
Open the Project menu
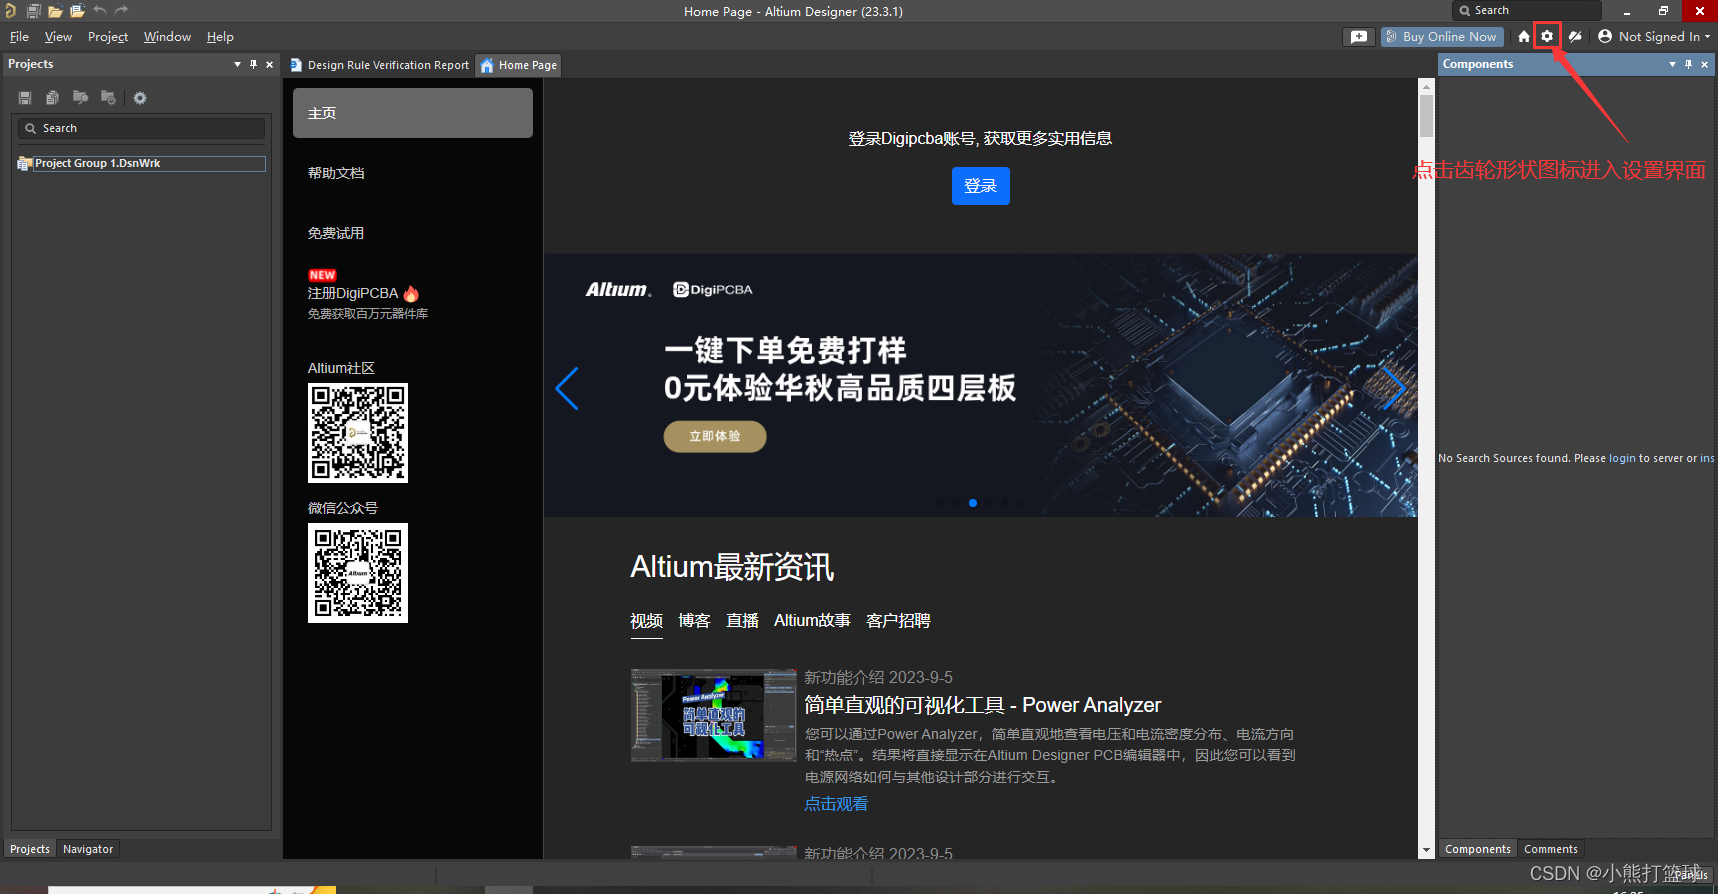click(108, 37)
